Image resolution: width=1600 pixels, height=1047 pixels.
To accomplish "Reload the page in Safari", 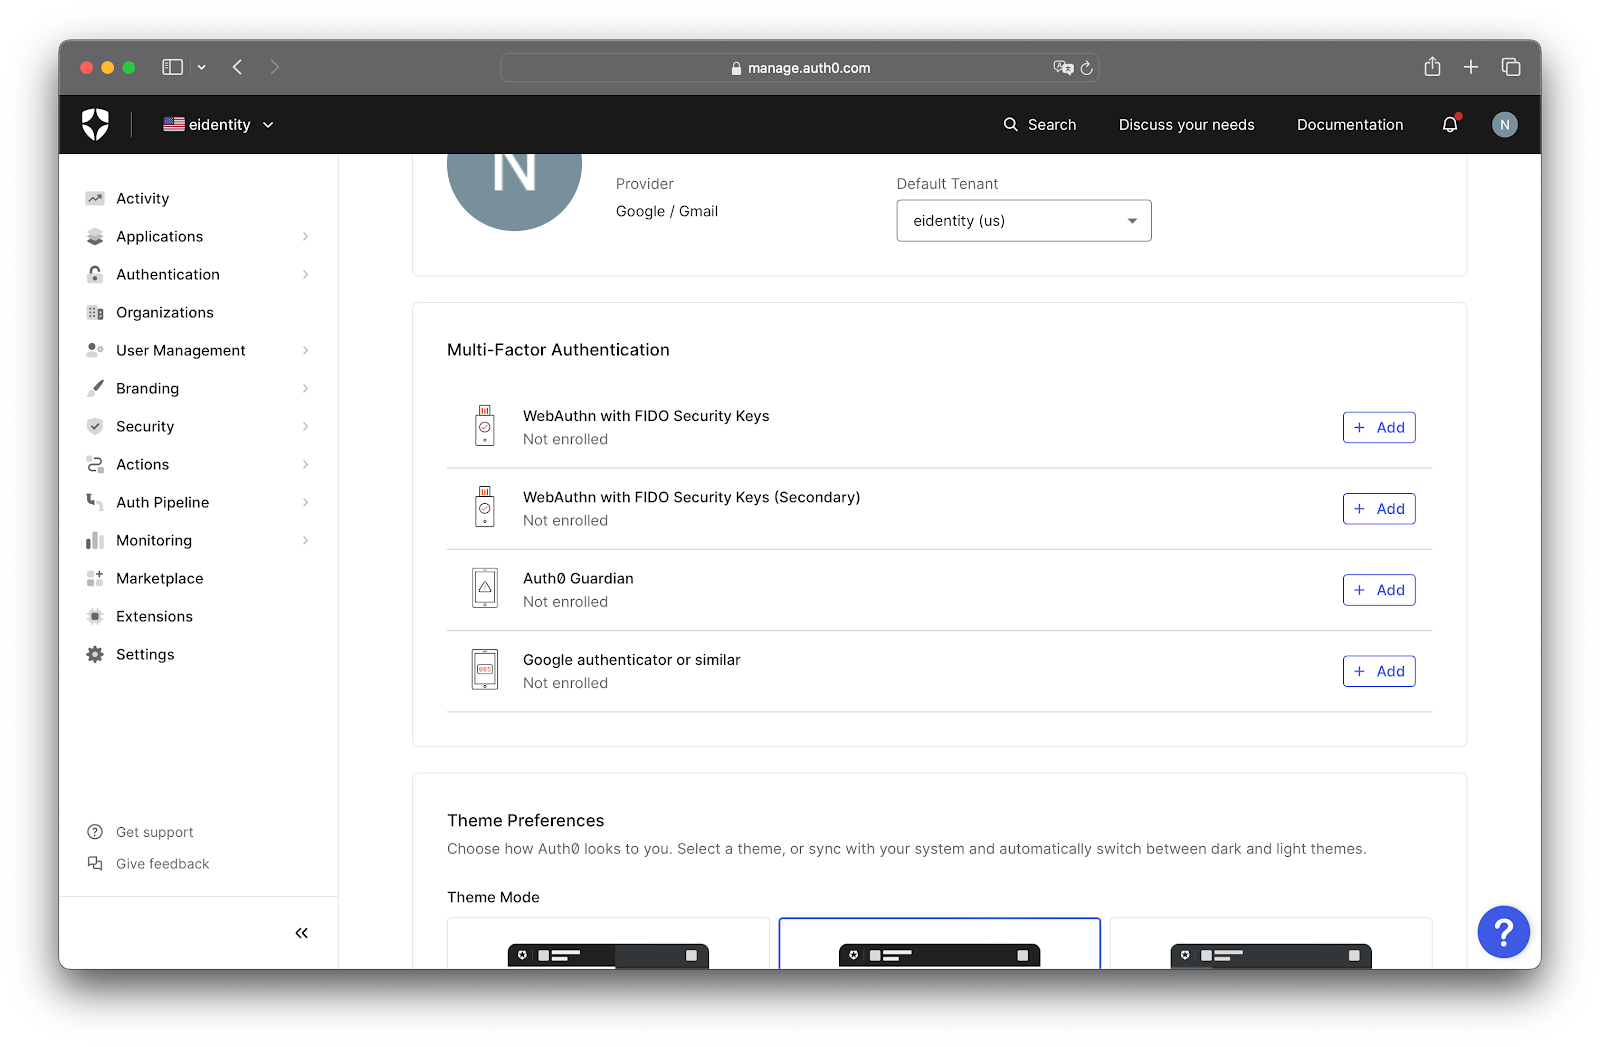I will (1087, 68).
